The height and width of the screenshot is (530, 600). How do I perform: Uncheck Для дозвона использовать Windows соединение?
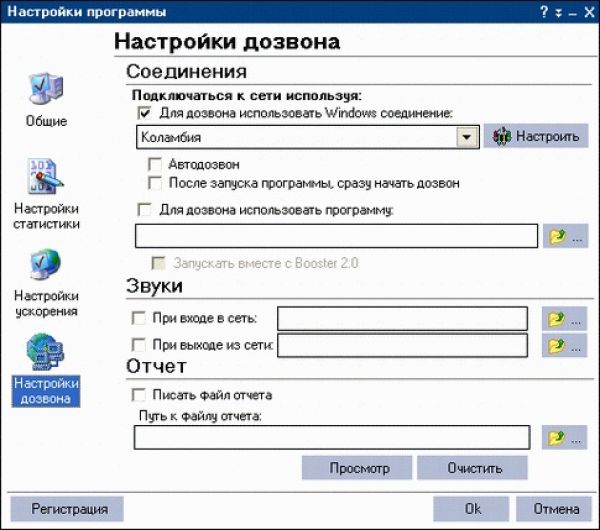(x=144, y=113)
